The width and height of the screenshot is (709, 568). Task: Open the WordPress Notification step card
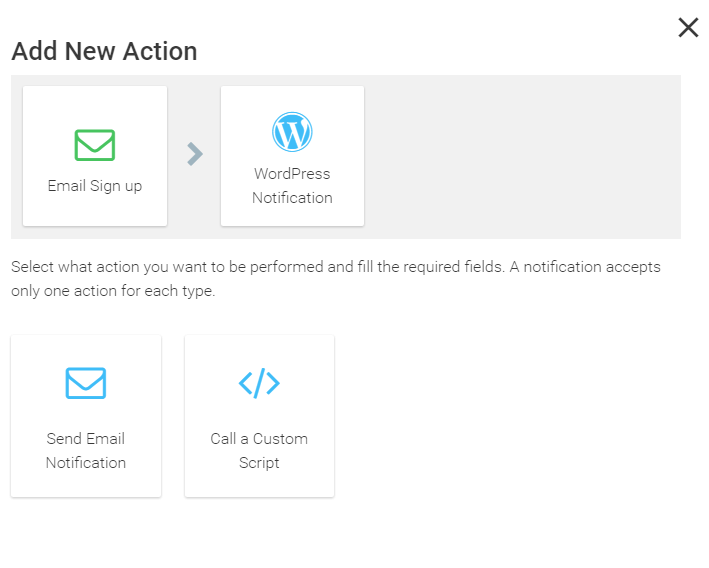(292, 156)
